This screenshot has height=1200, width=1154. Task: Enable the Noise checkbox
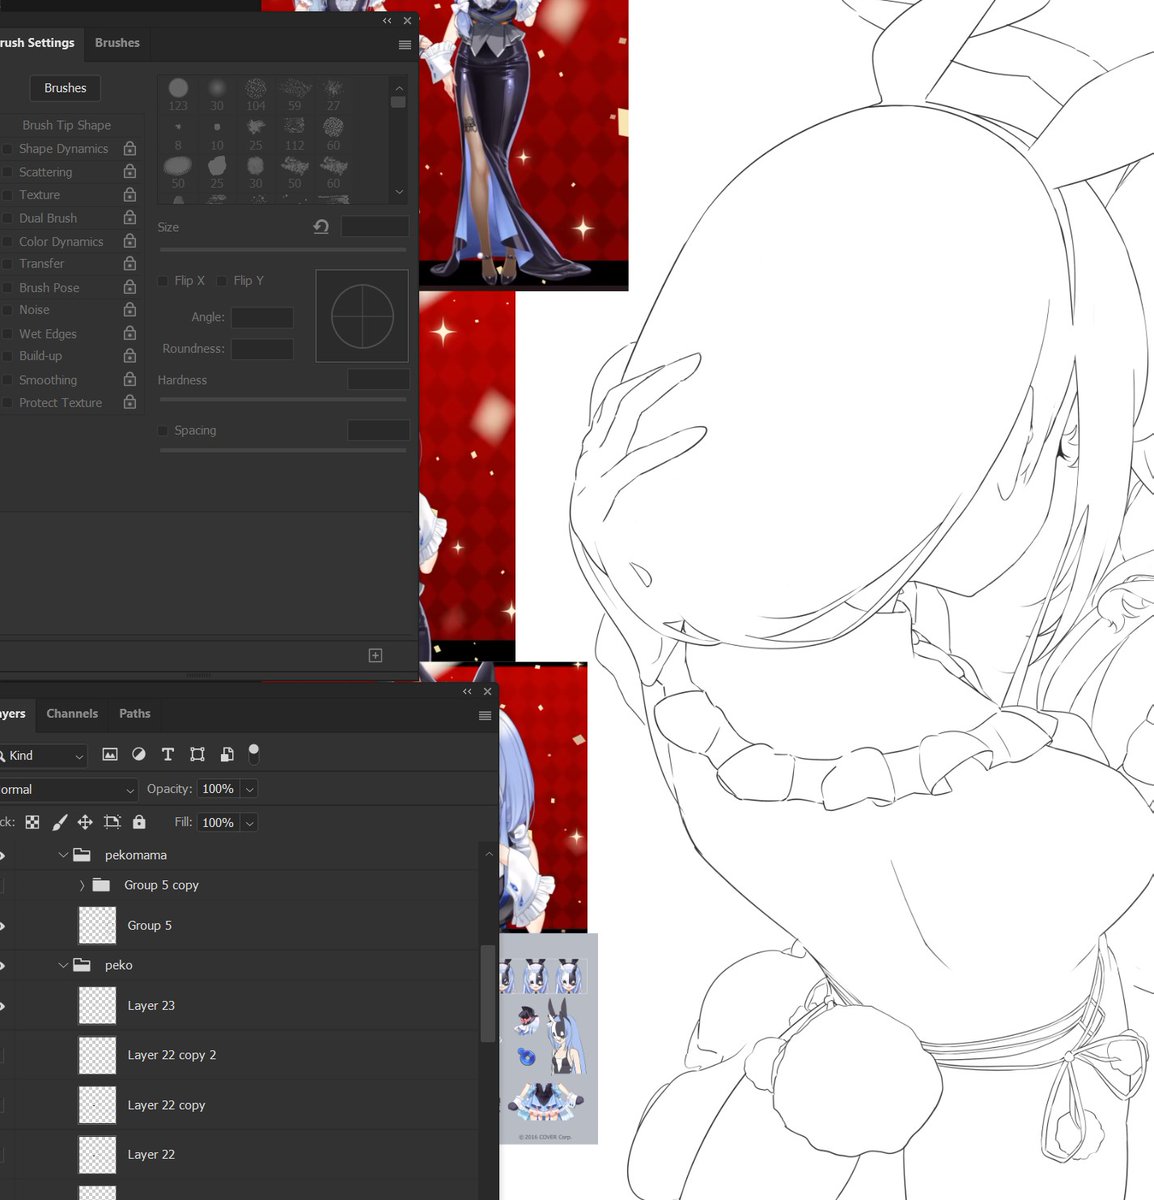point(7,310)
